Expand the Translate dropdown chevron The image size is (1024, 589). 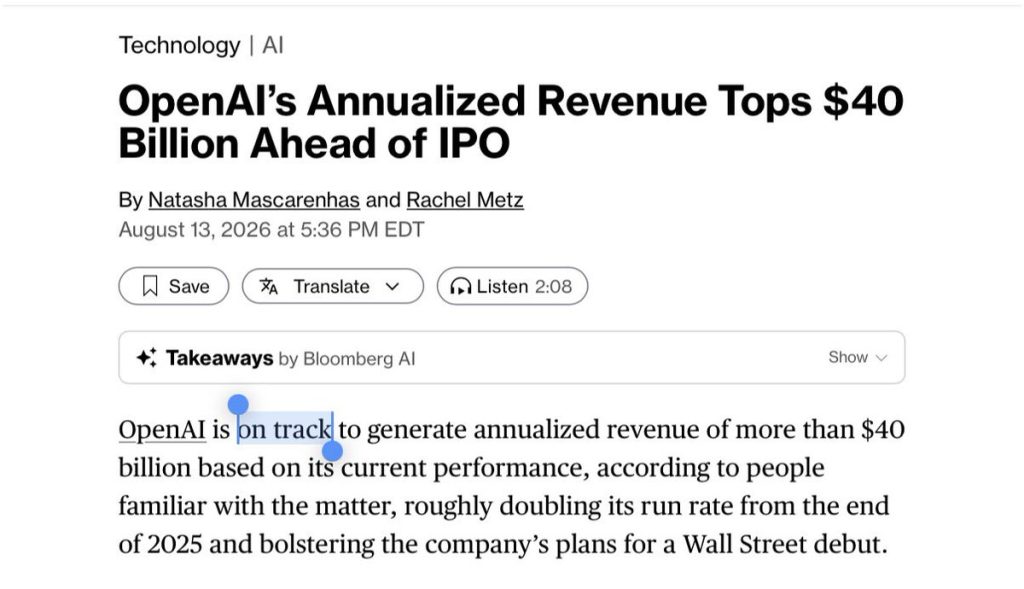coord(392,286)
